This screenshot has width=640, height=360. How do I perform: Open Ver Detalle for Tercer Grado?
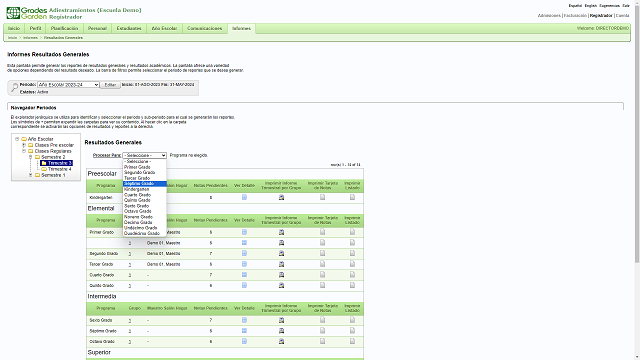(x=244, y=264)
